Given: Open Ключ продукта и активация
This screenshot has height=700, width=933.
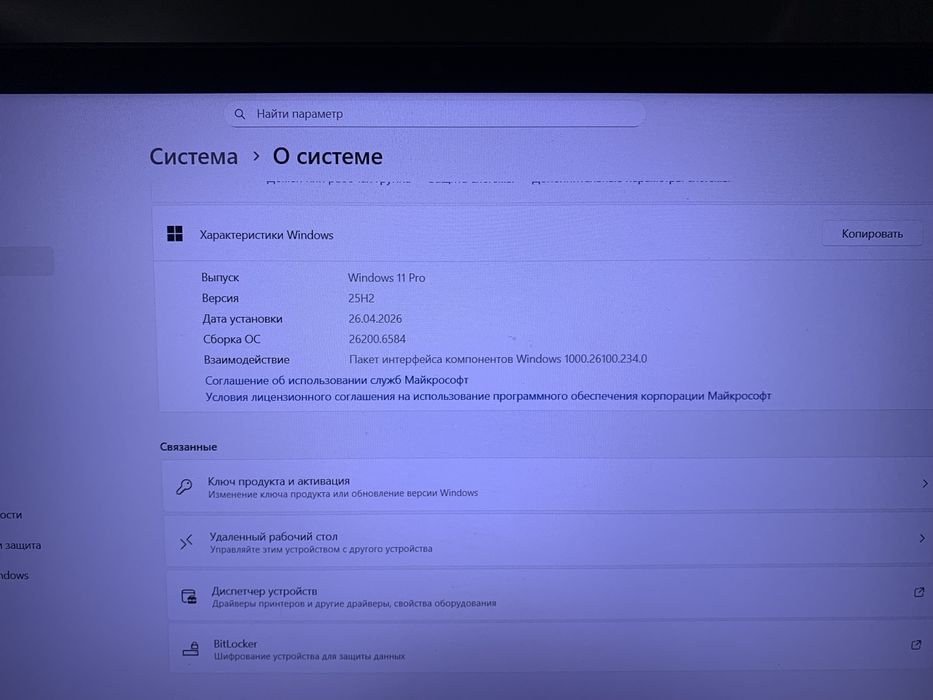Looking at the screenshot, I should coord(547,486).
